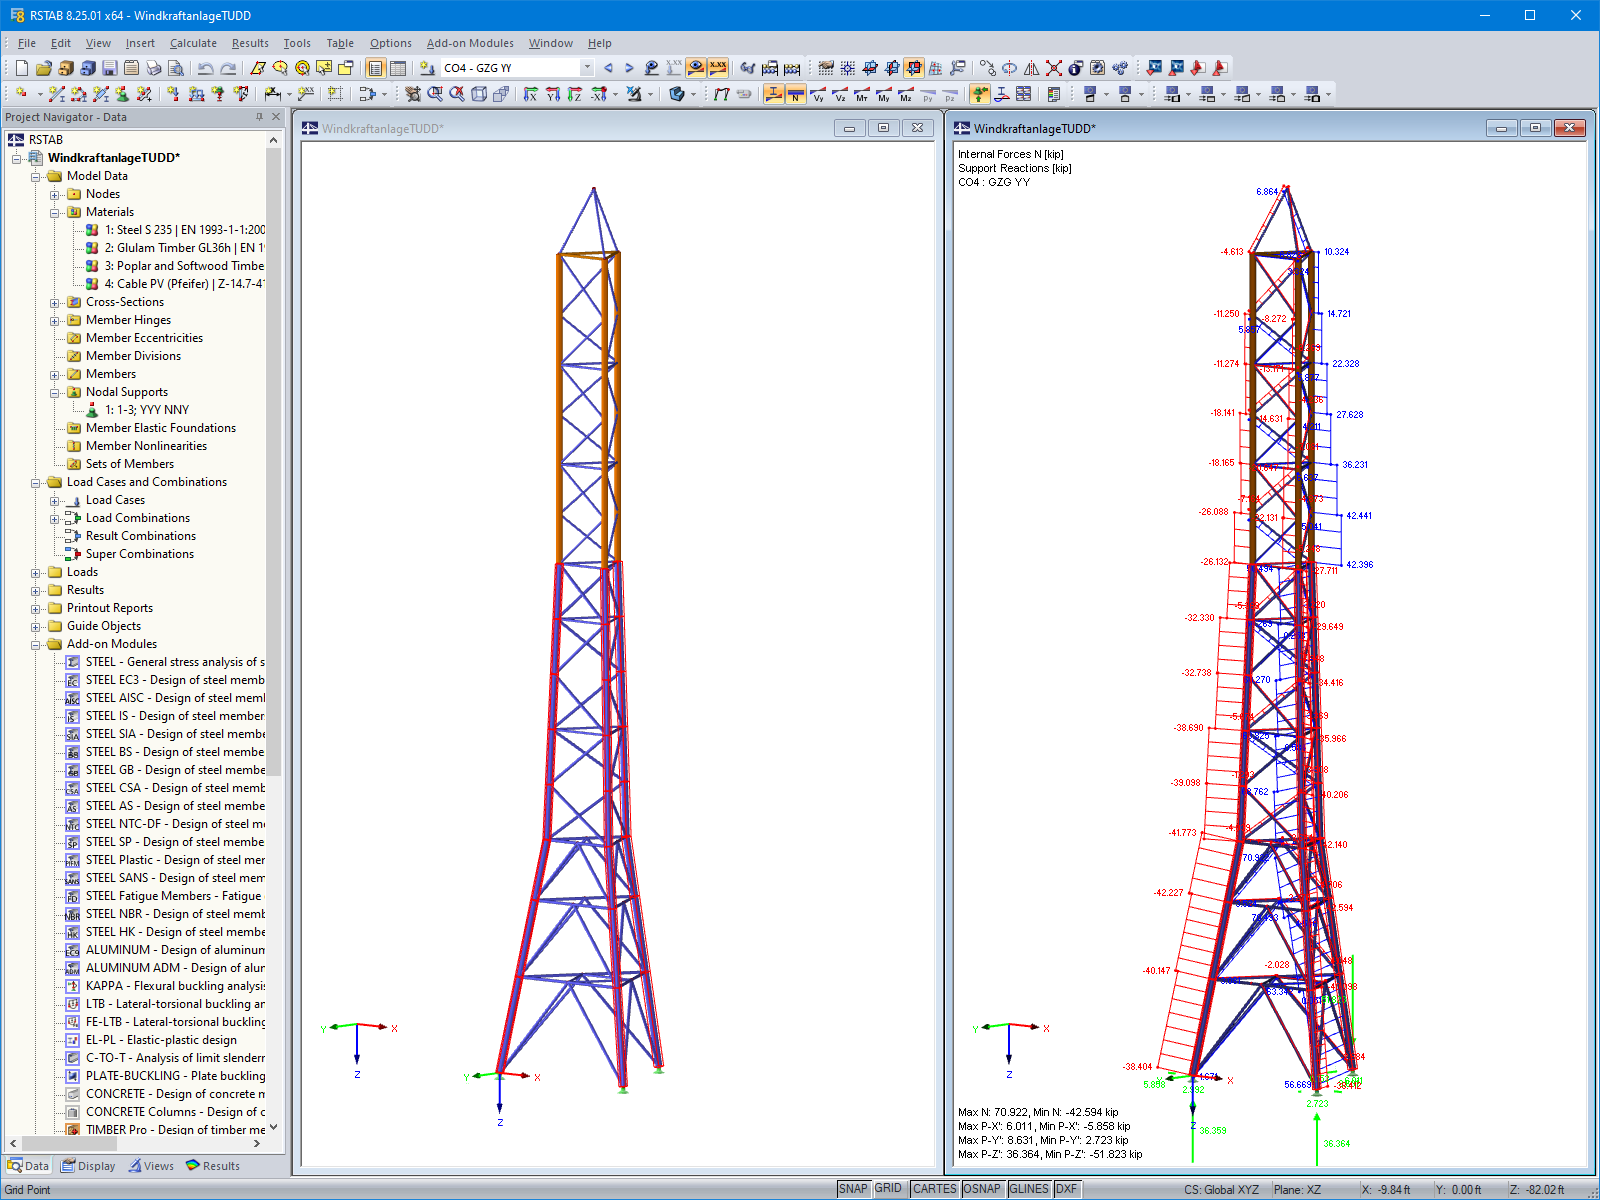The image size is (1600, 1200).
Task: Show axial force N diagram button
Action: click(x=796, y=94)
